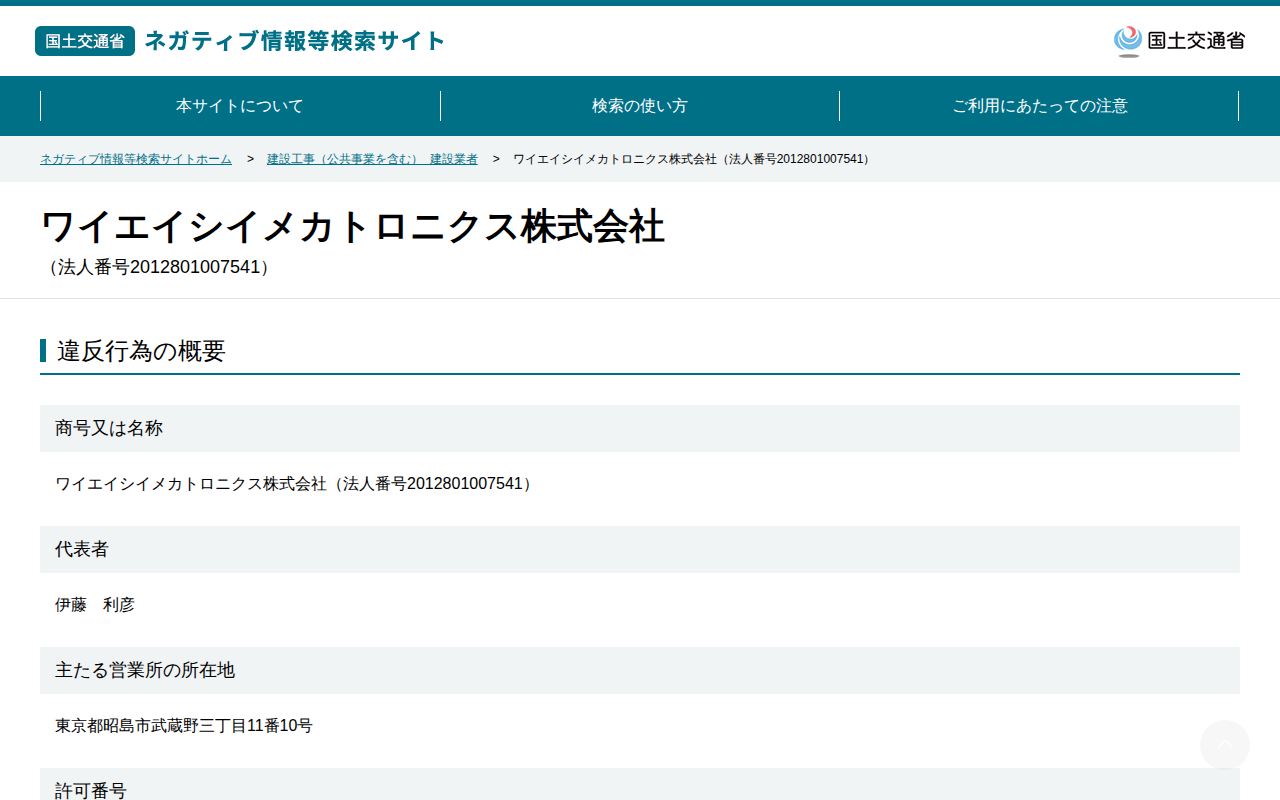Screen dimensions: 1280x800
Task: Click the address 東京都昭島市武蔵野三丁目11番10号
Action: 184,726
